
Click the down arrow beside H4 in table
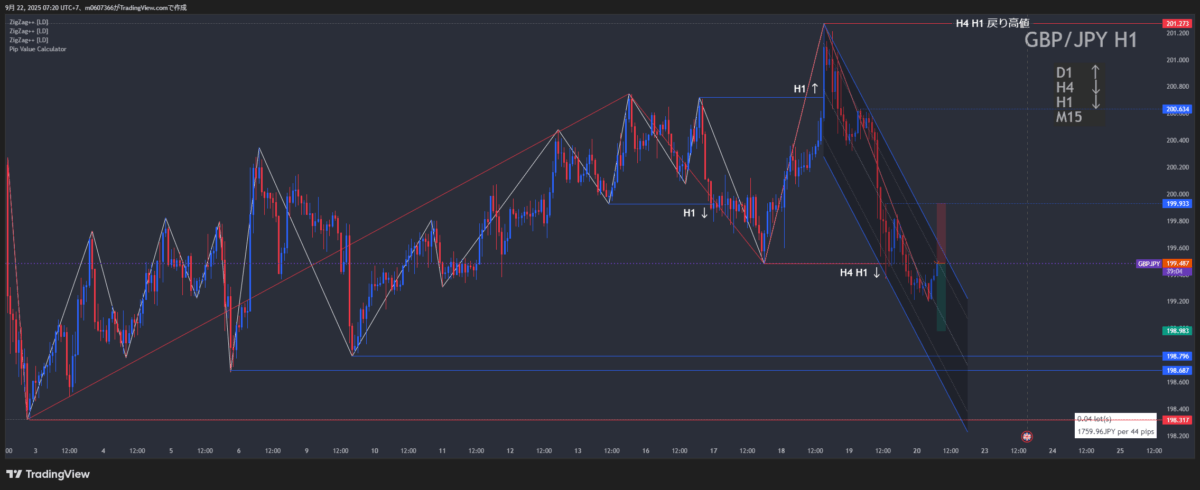pyautogui.click(x=1095, y=88)
